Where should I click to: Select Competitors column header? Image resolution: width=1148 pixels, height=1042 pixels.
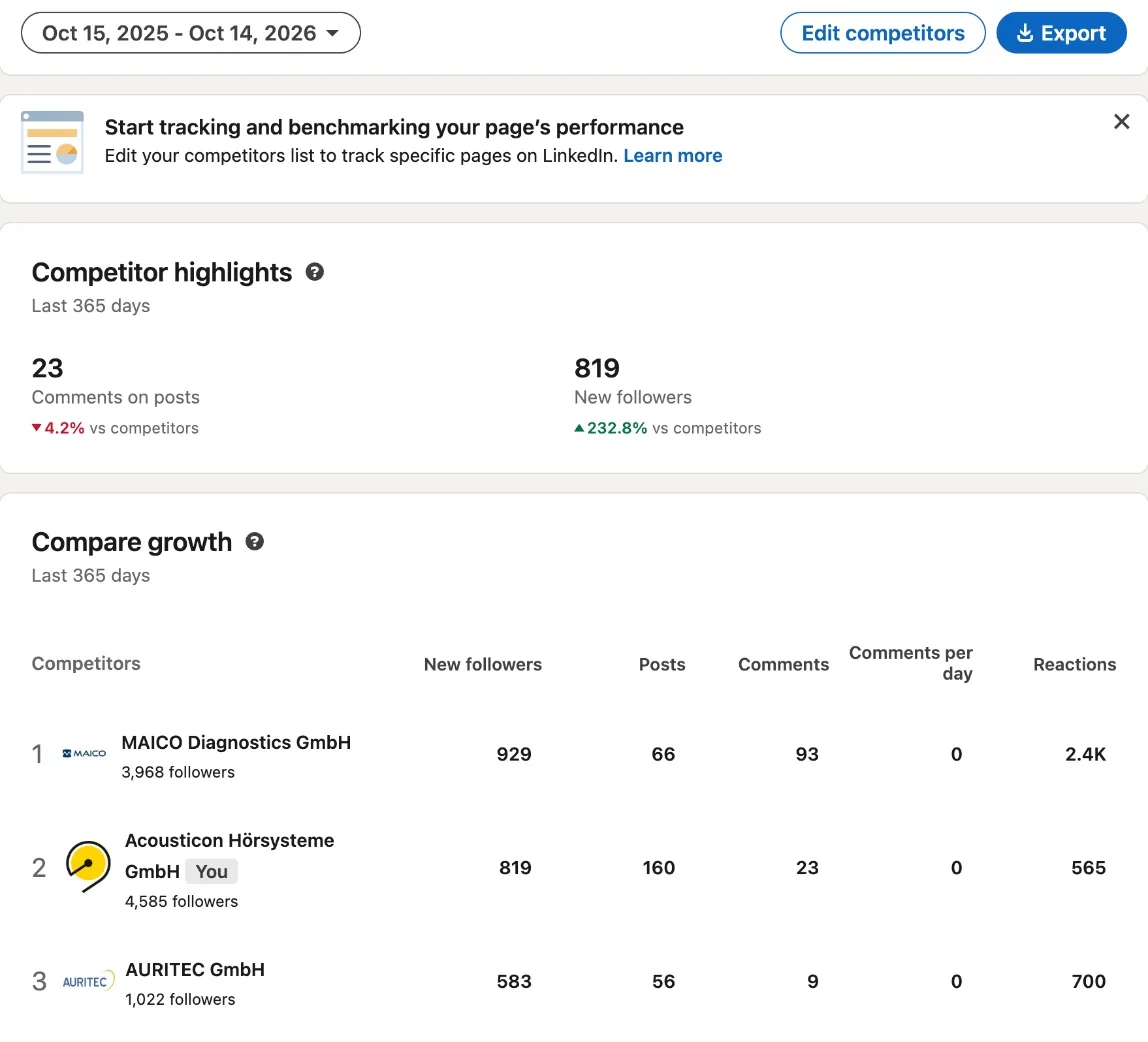coord(86,663)
